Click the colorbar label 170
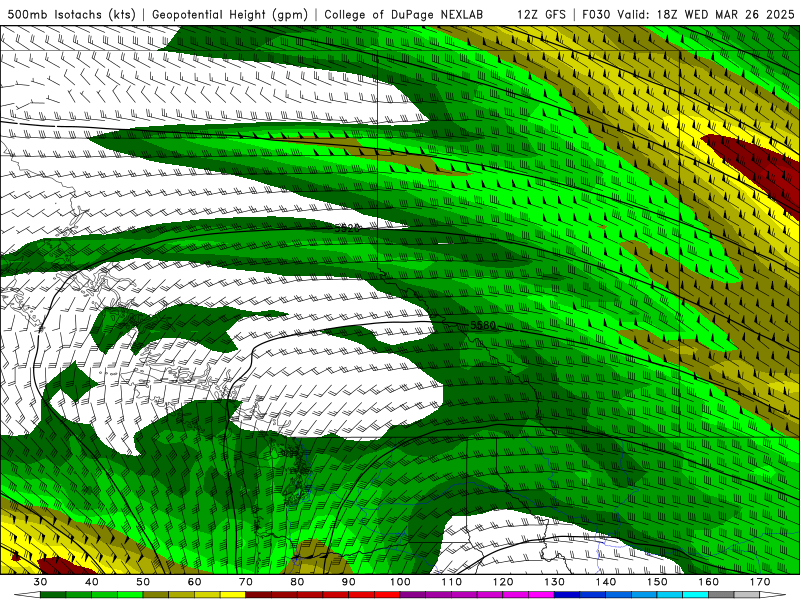This screenshot has height=600, width=800. point(760,582)
